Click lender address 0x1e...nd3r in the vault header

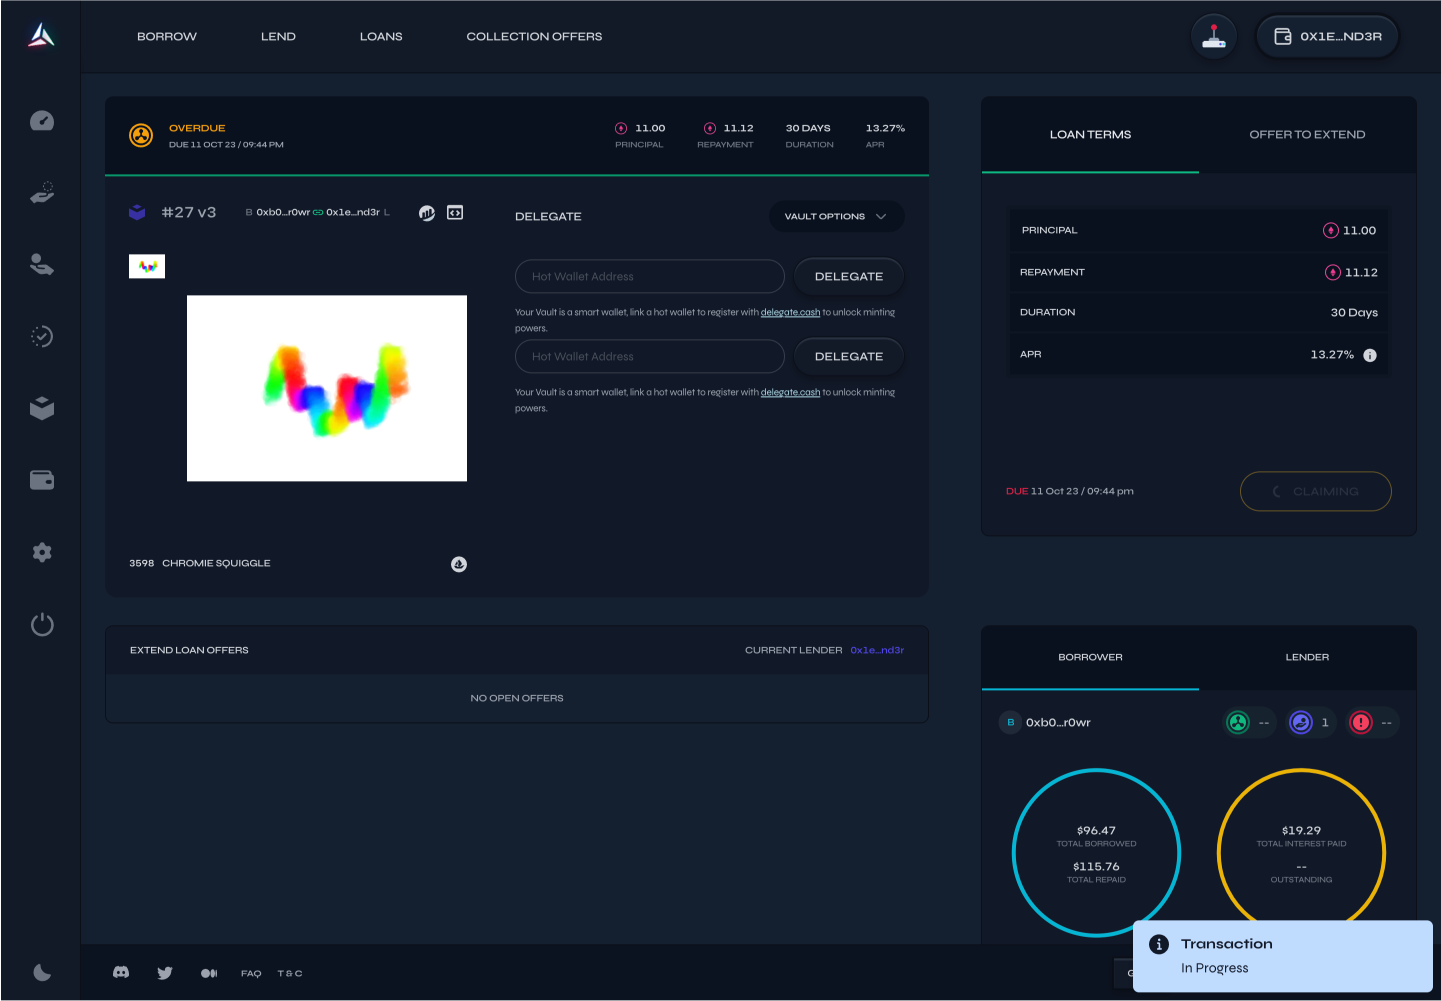(x=353, y=212)
